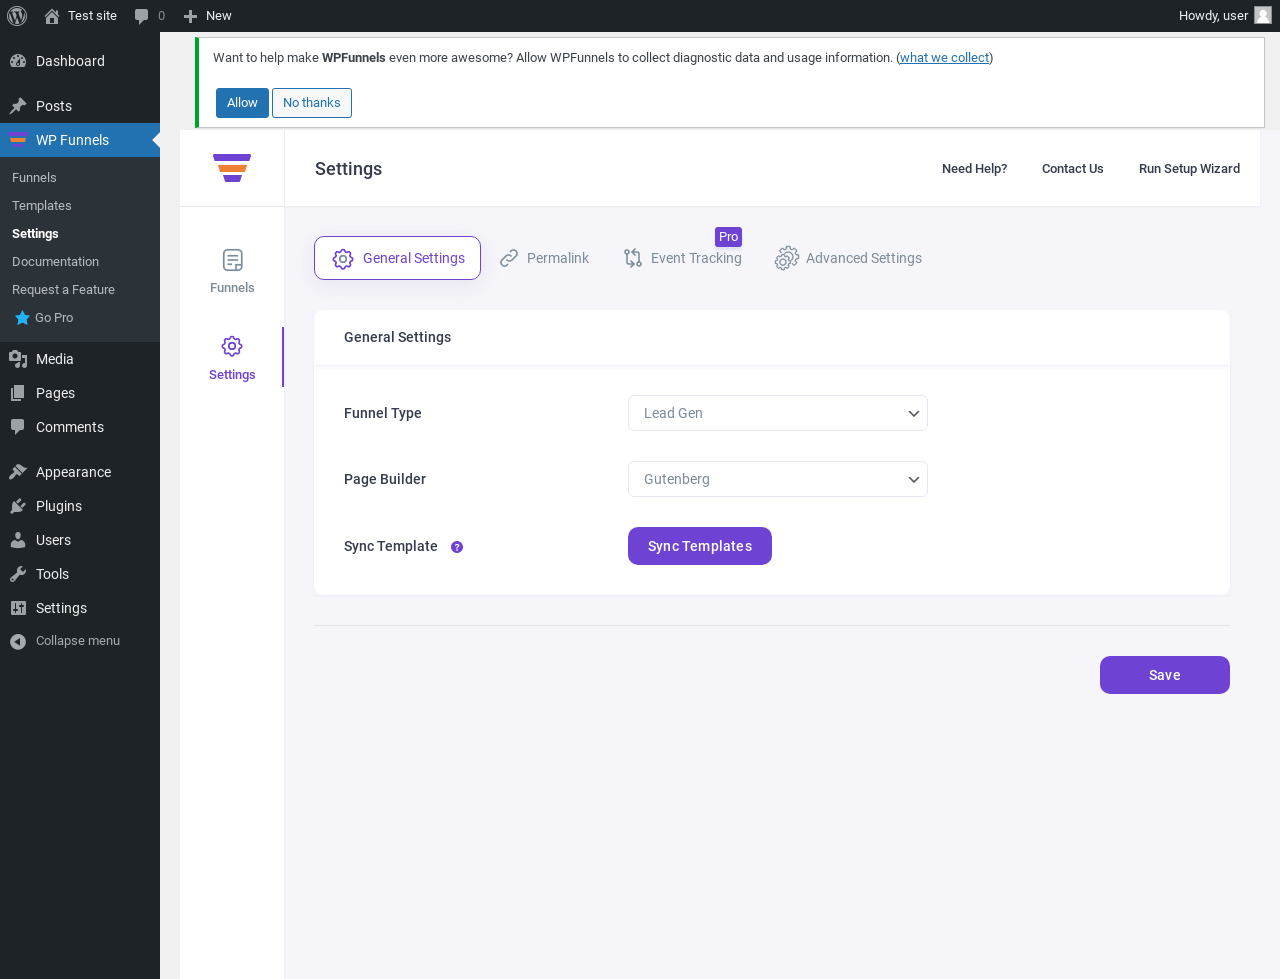Image resolution: width=1280 pixels, height=979 pixels.
Task: Click the Dashboard menu label
Action: coord(70,61)
